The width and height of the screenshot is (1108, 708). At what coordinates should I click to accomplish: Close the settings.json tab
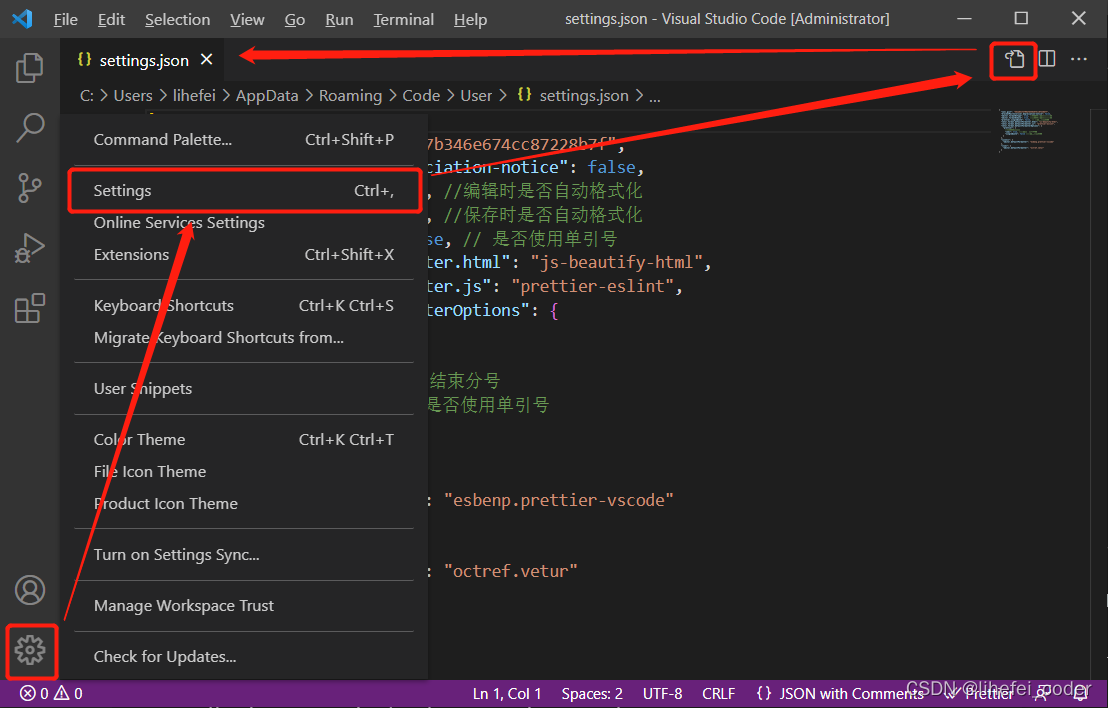[x=206, y=59]
